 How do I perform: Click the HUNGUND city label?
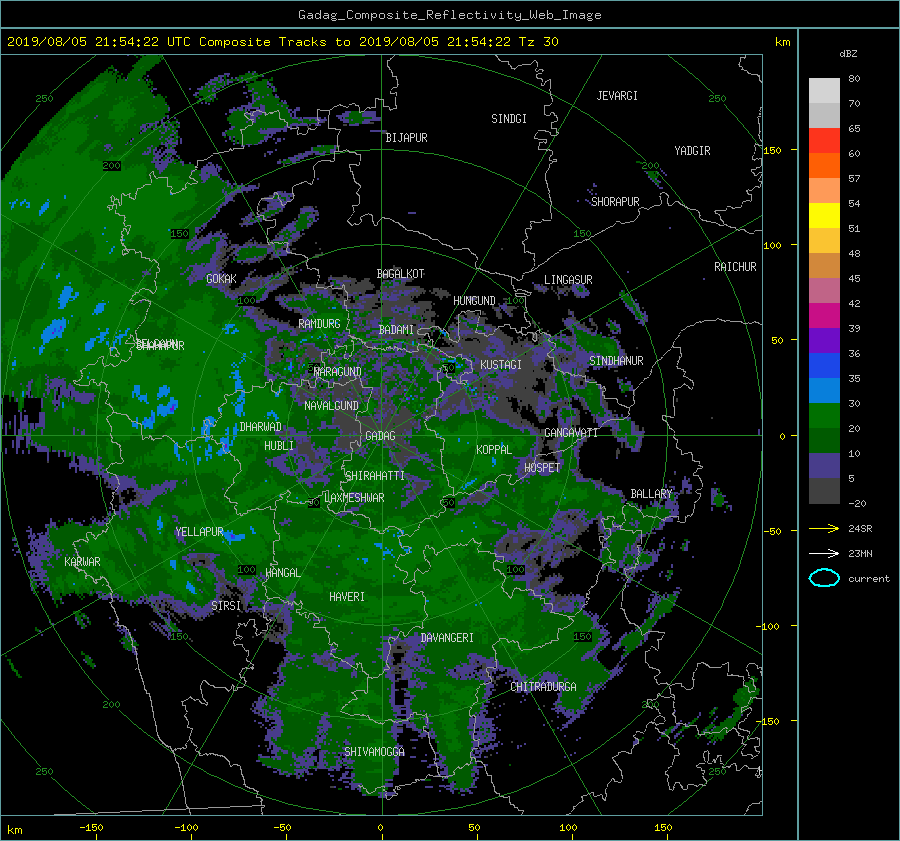click(474, 301)
